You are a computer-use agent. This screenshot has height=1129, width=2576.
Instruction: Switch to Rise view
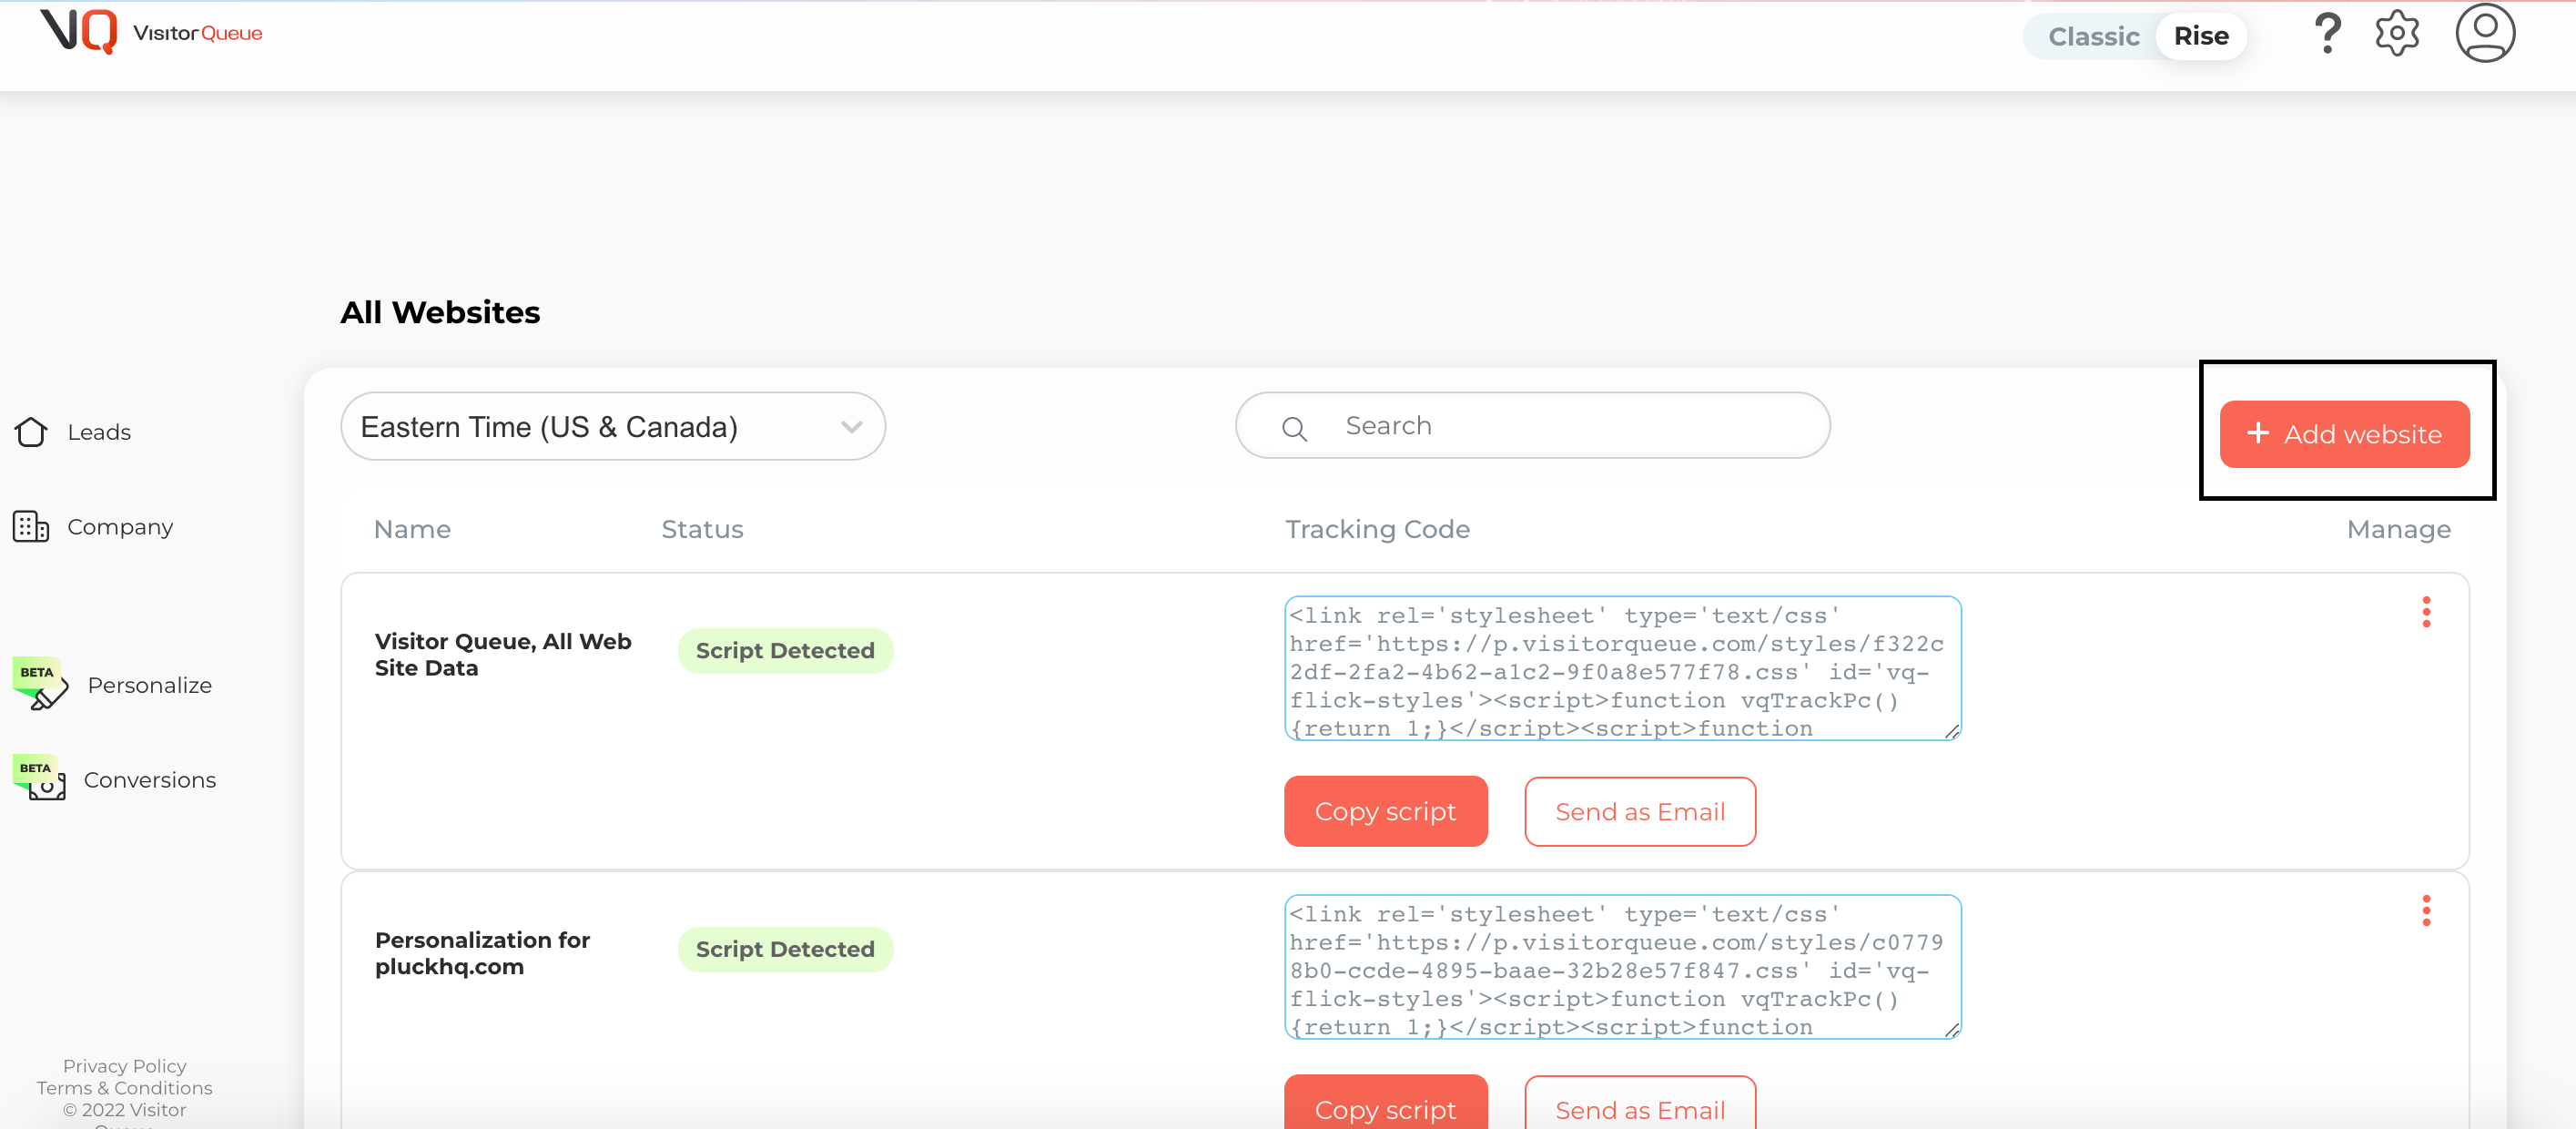coord(2201,36)
